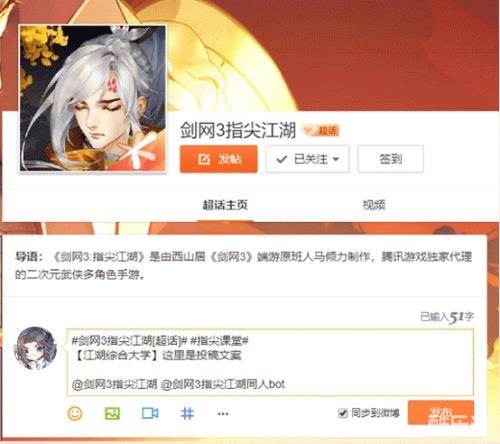Click the 签到 check-in button
Image resolution: width=500 pixels, height=444 pixels.
(x=391, y=159)
